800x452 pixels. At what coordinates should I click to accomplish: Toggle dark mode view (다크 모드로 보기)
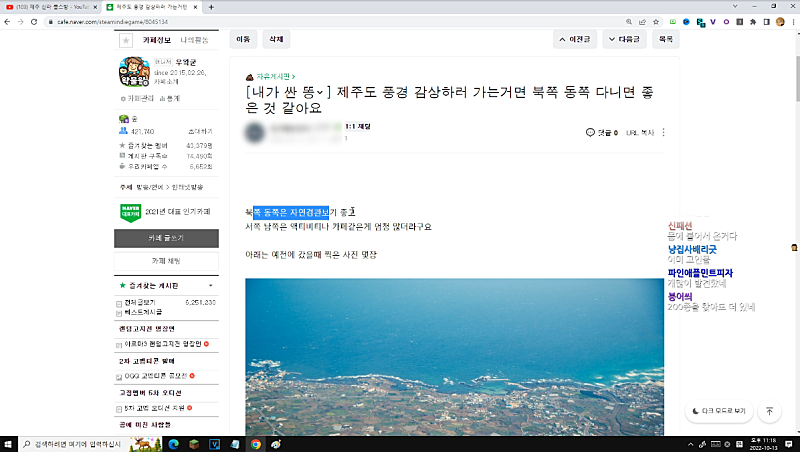tap(718, 411)
